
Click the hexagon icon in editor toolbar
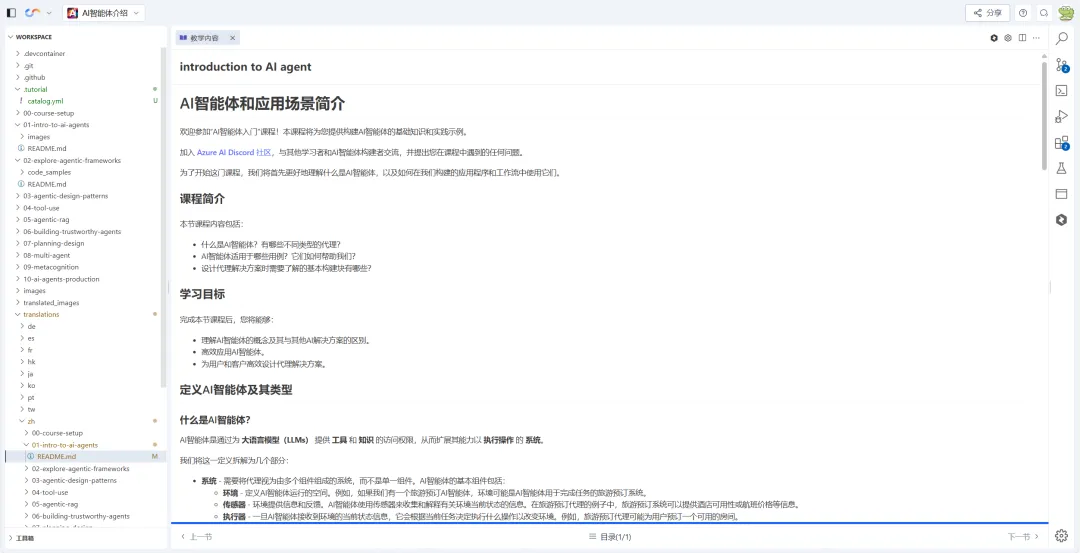tap(994, 38)
